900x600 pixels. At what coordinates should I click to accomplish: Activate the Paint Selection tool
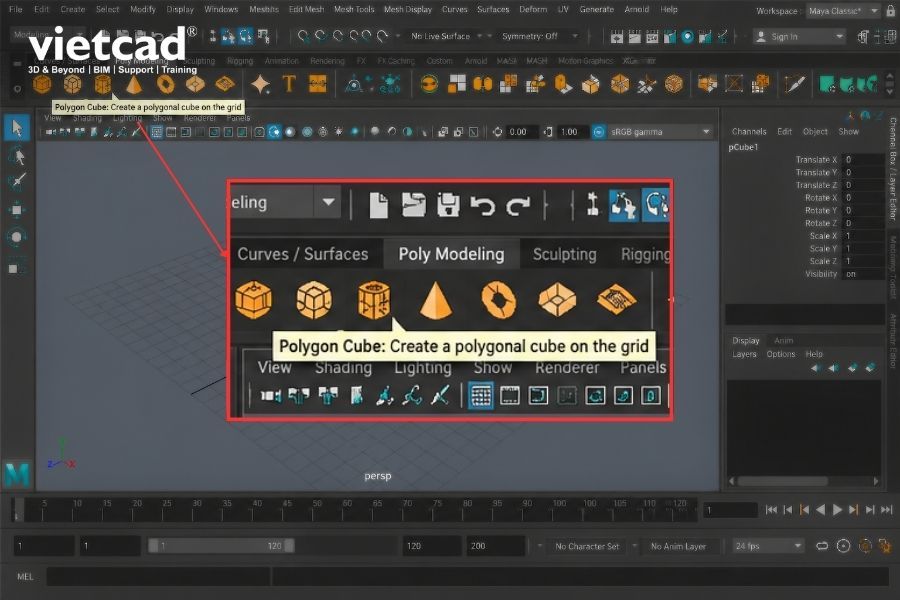17,182
